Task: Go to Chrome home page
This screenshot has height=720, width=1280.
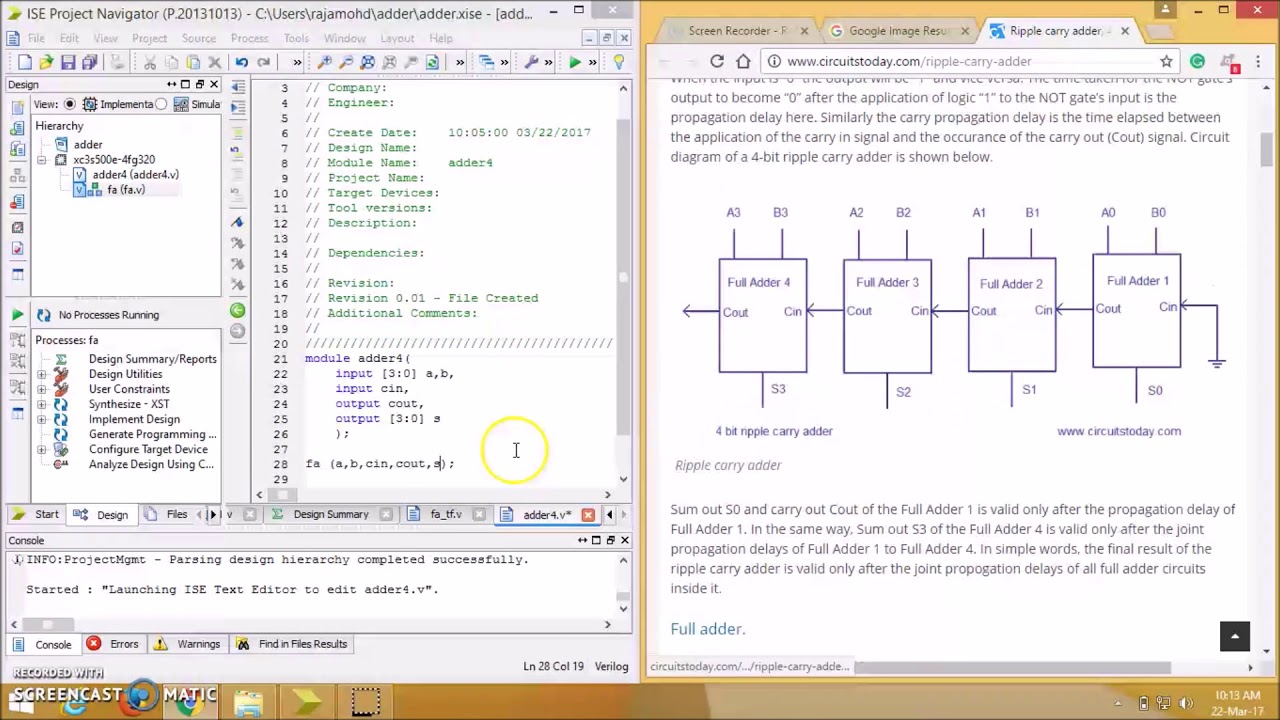Action: pyautogui.click(x=743, y=61)
